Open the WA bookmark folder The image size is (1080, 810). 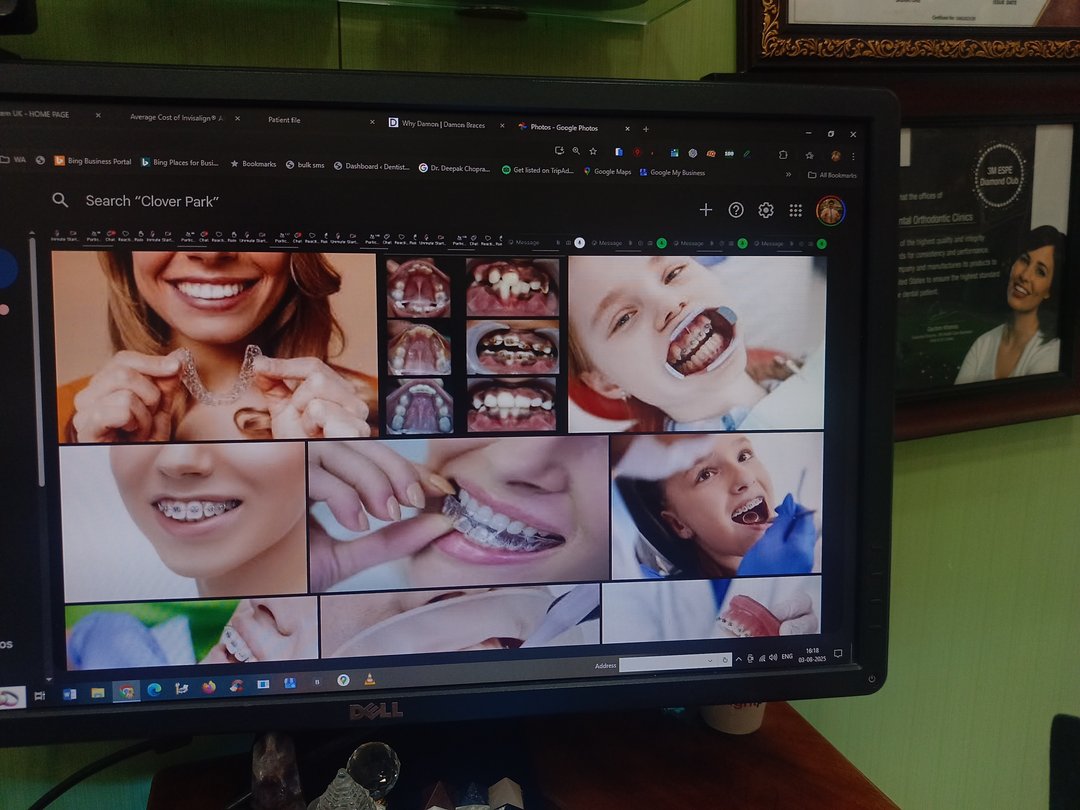14,160
